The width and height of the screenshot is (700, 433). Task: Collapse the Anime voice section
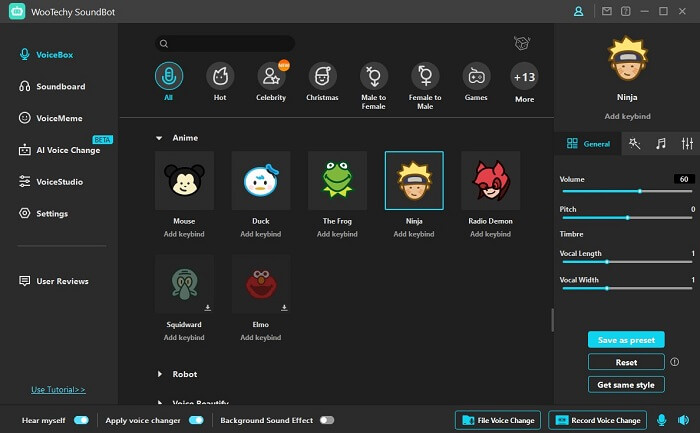[x=159, y=137]
